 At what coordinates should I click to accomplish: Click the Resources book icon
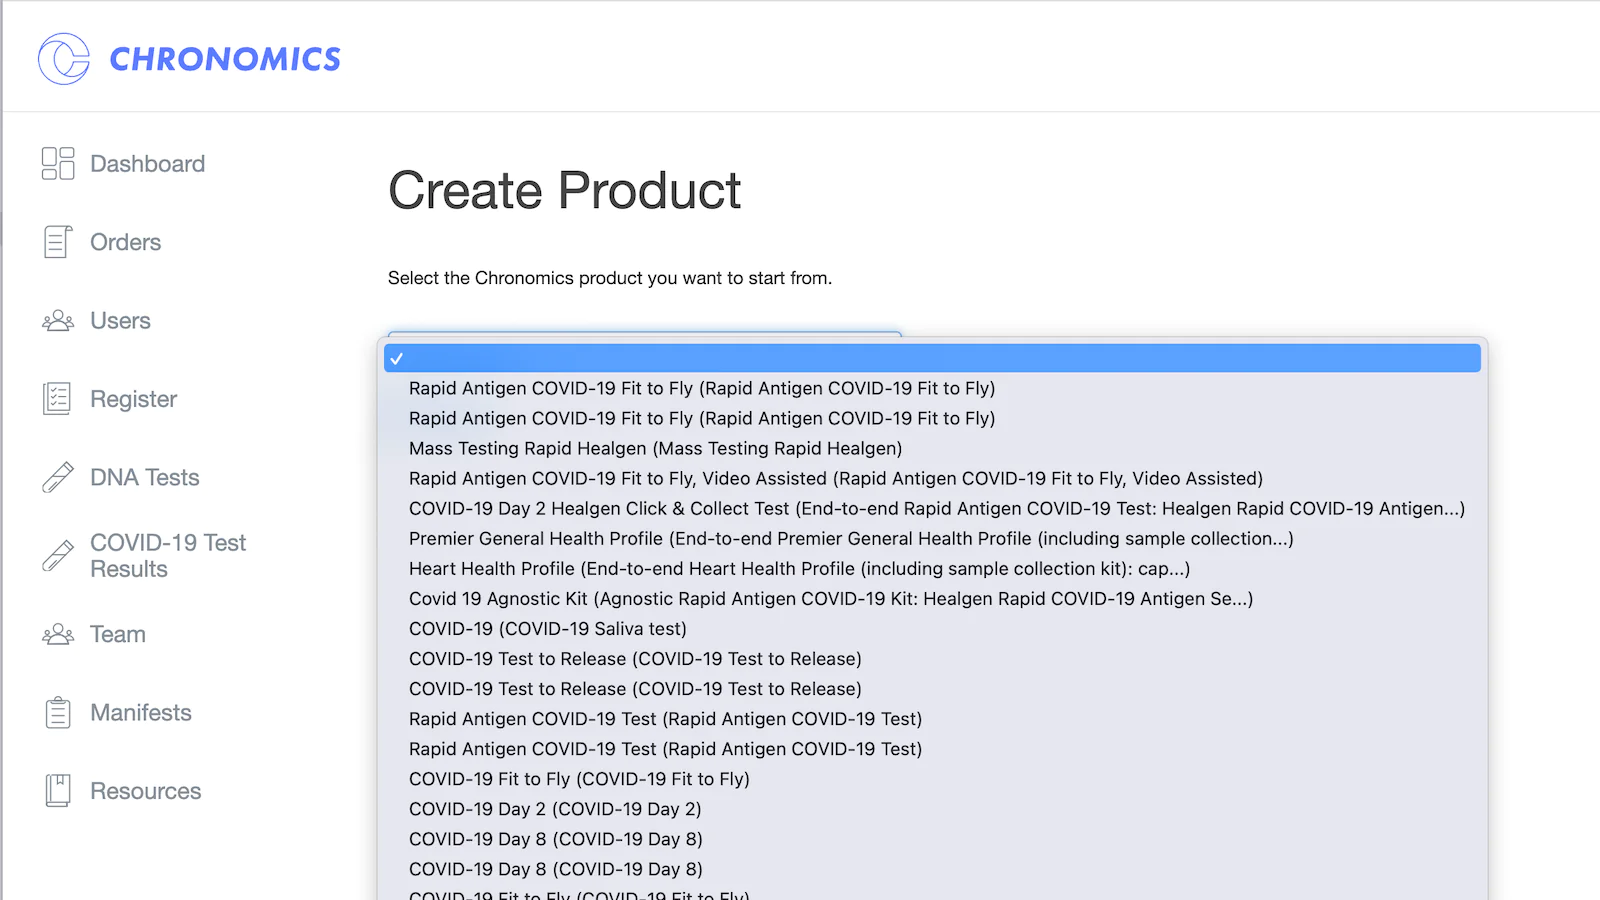point(58,791)
